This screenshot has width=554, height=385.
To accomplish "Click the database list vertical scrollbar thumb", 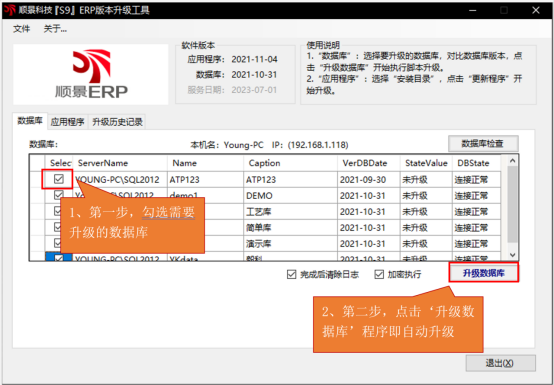I will coord(513,204).
